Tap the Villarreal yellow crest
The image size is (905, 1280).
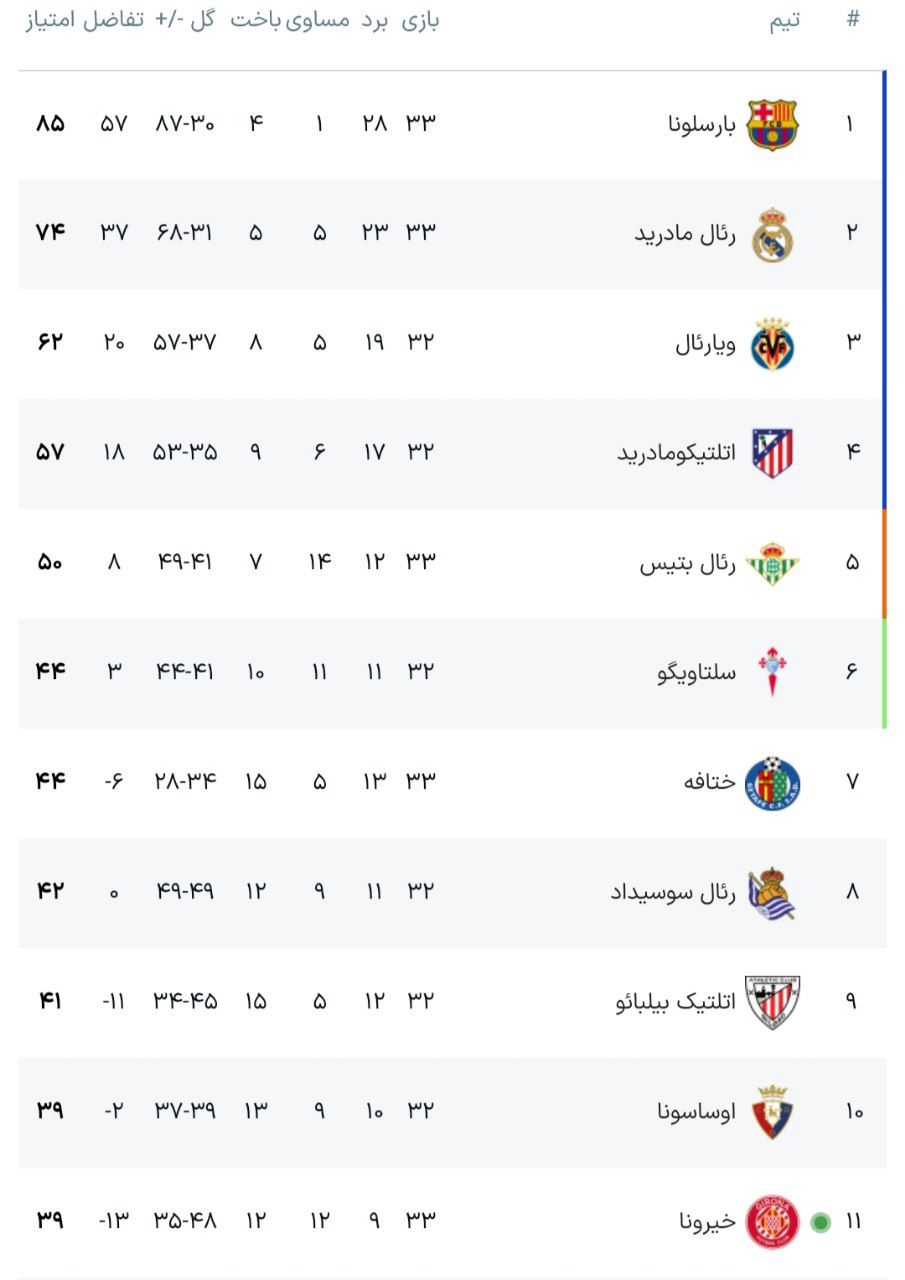(x=773, y=344)
